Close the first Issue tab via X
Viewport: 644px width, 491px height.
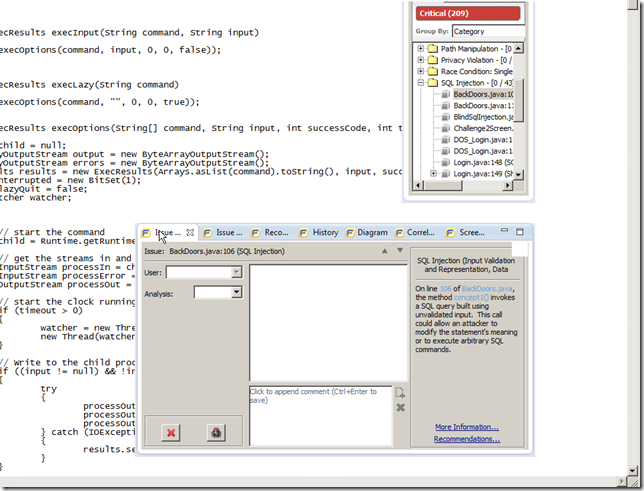(190, 232)
